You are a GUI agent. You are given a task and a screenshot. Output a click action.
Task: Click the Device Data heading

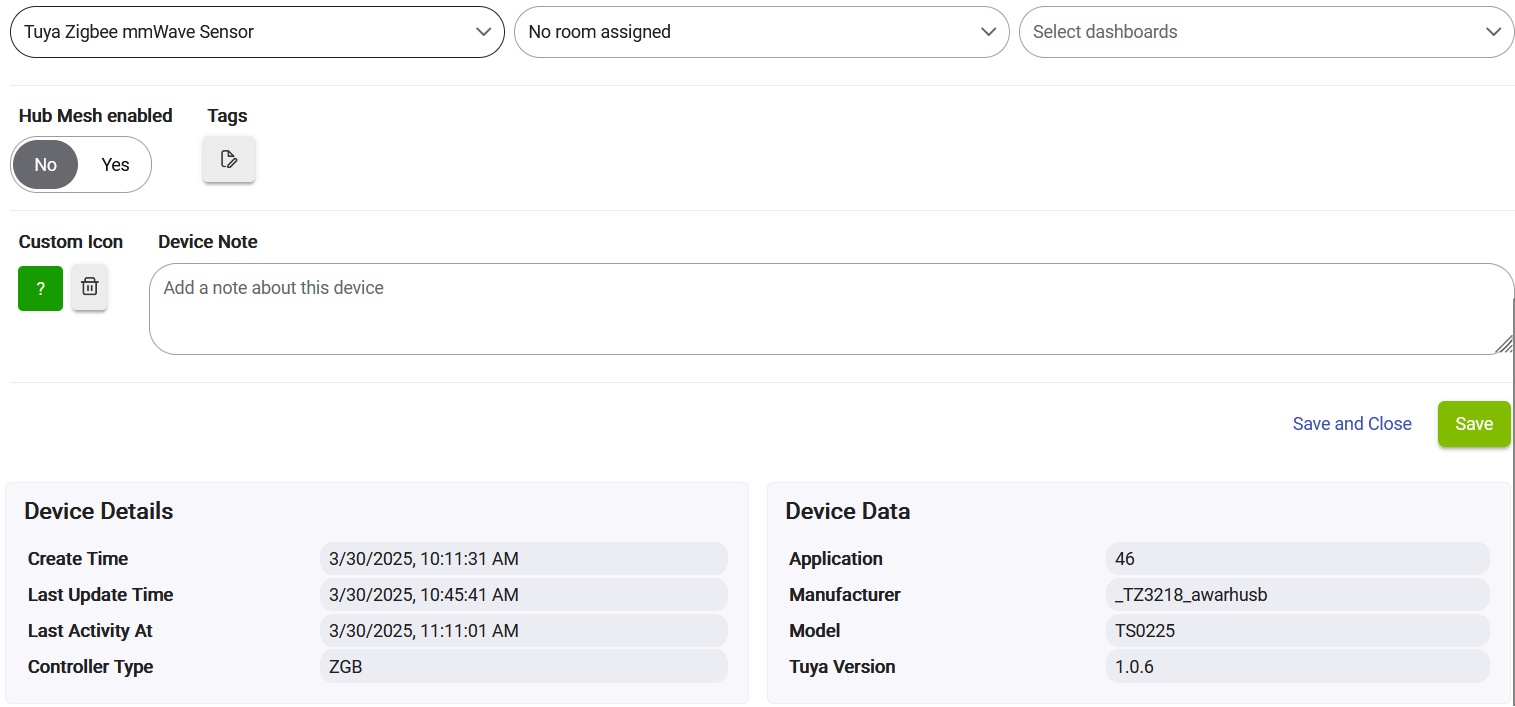(848, 511)
